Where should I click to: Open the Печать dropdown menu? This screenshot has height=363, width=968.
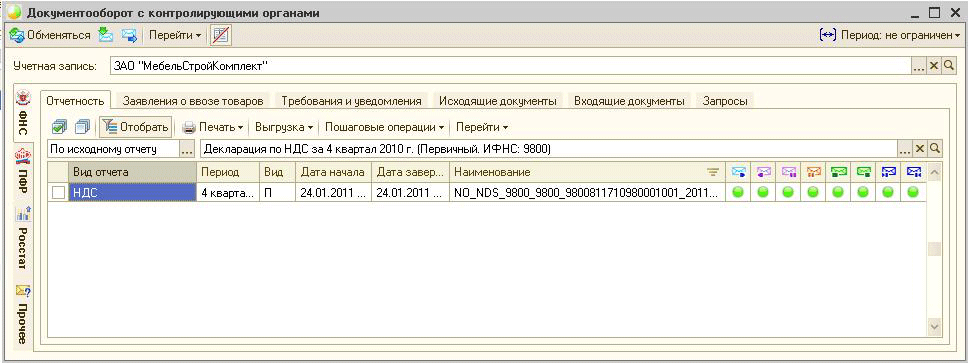pos(212,127)
